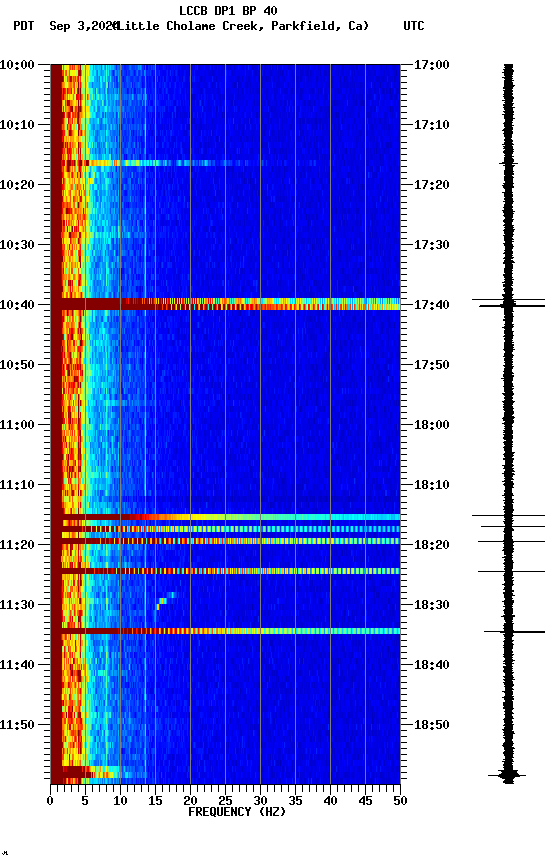552x864 pixels.
Task: Click the '10:40' PDT time label
Action: coord(17,305)
